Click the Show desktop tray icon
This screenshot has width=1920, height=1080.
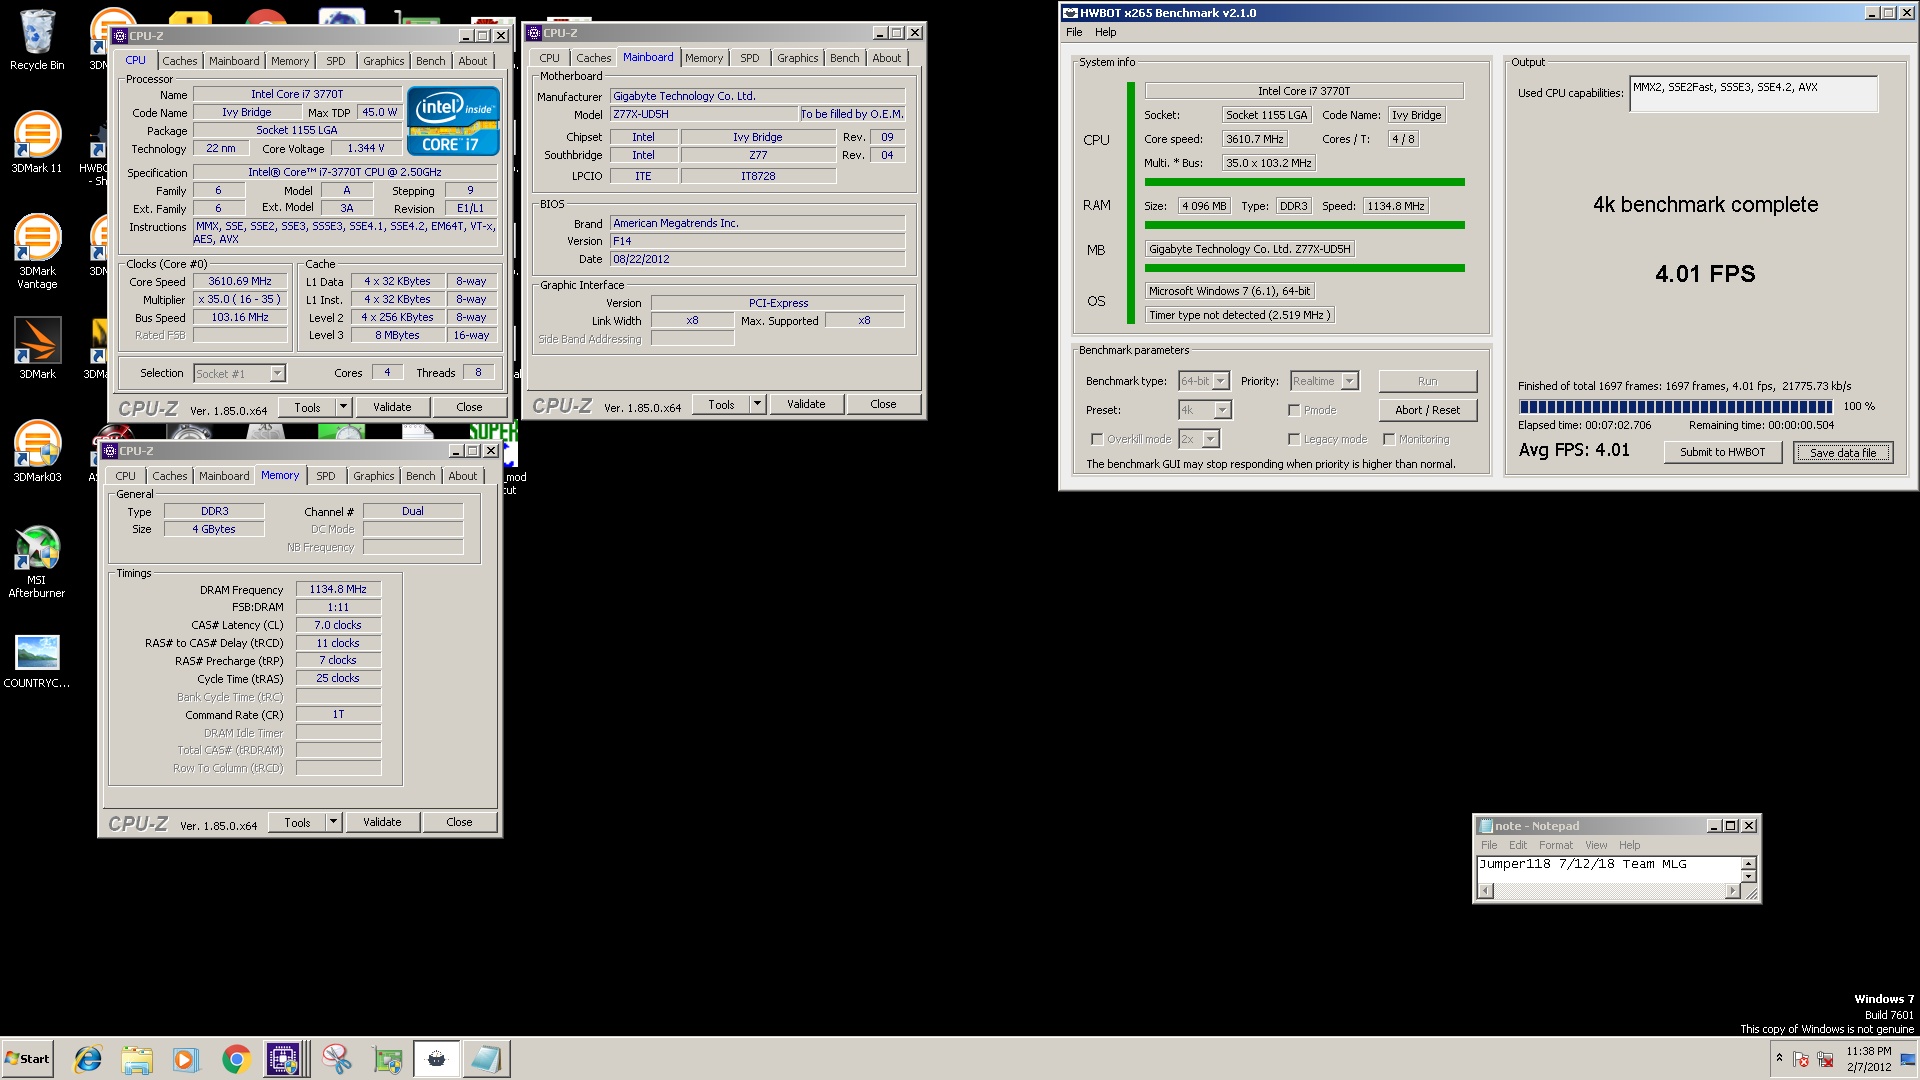coord(1908,1059)
